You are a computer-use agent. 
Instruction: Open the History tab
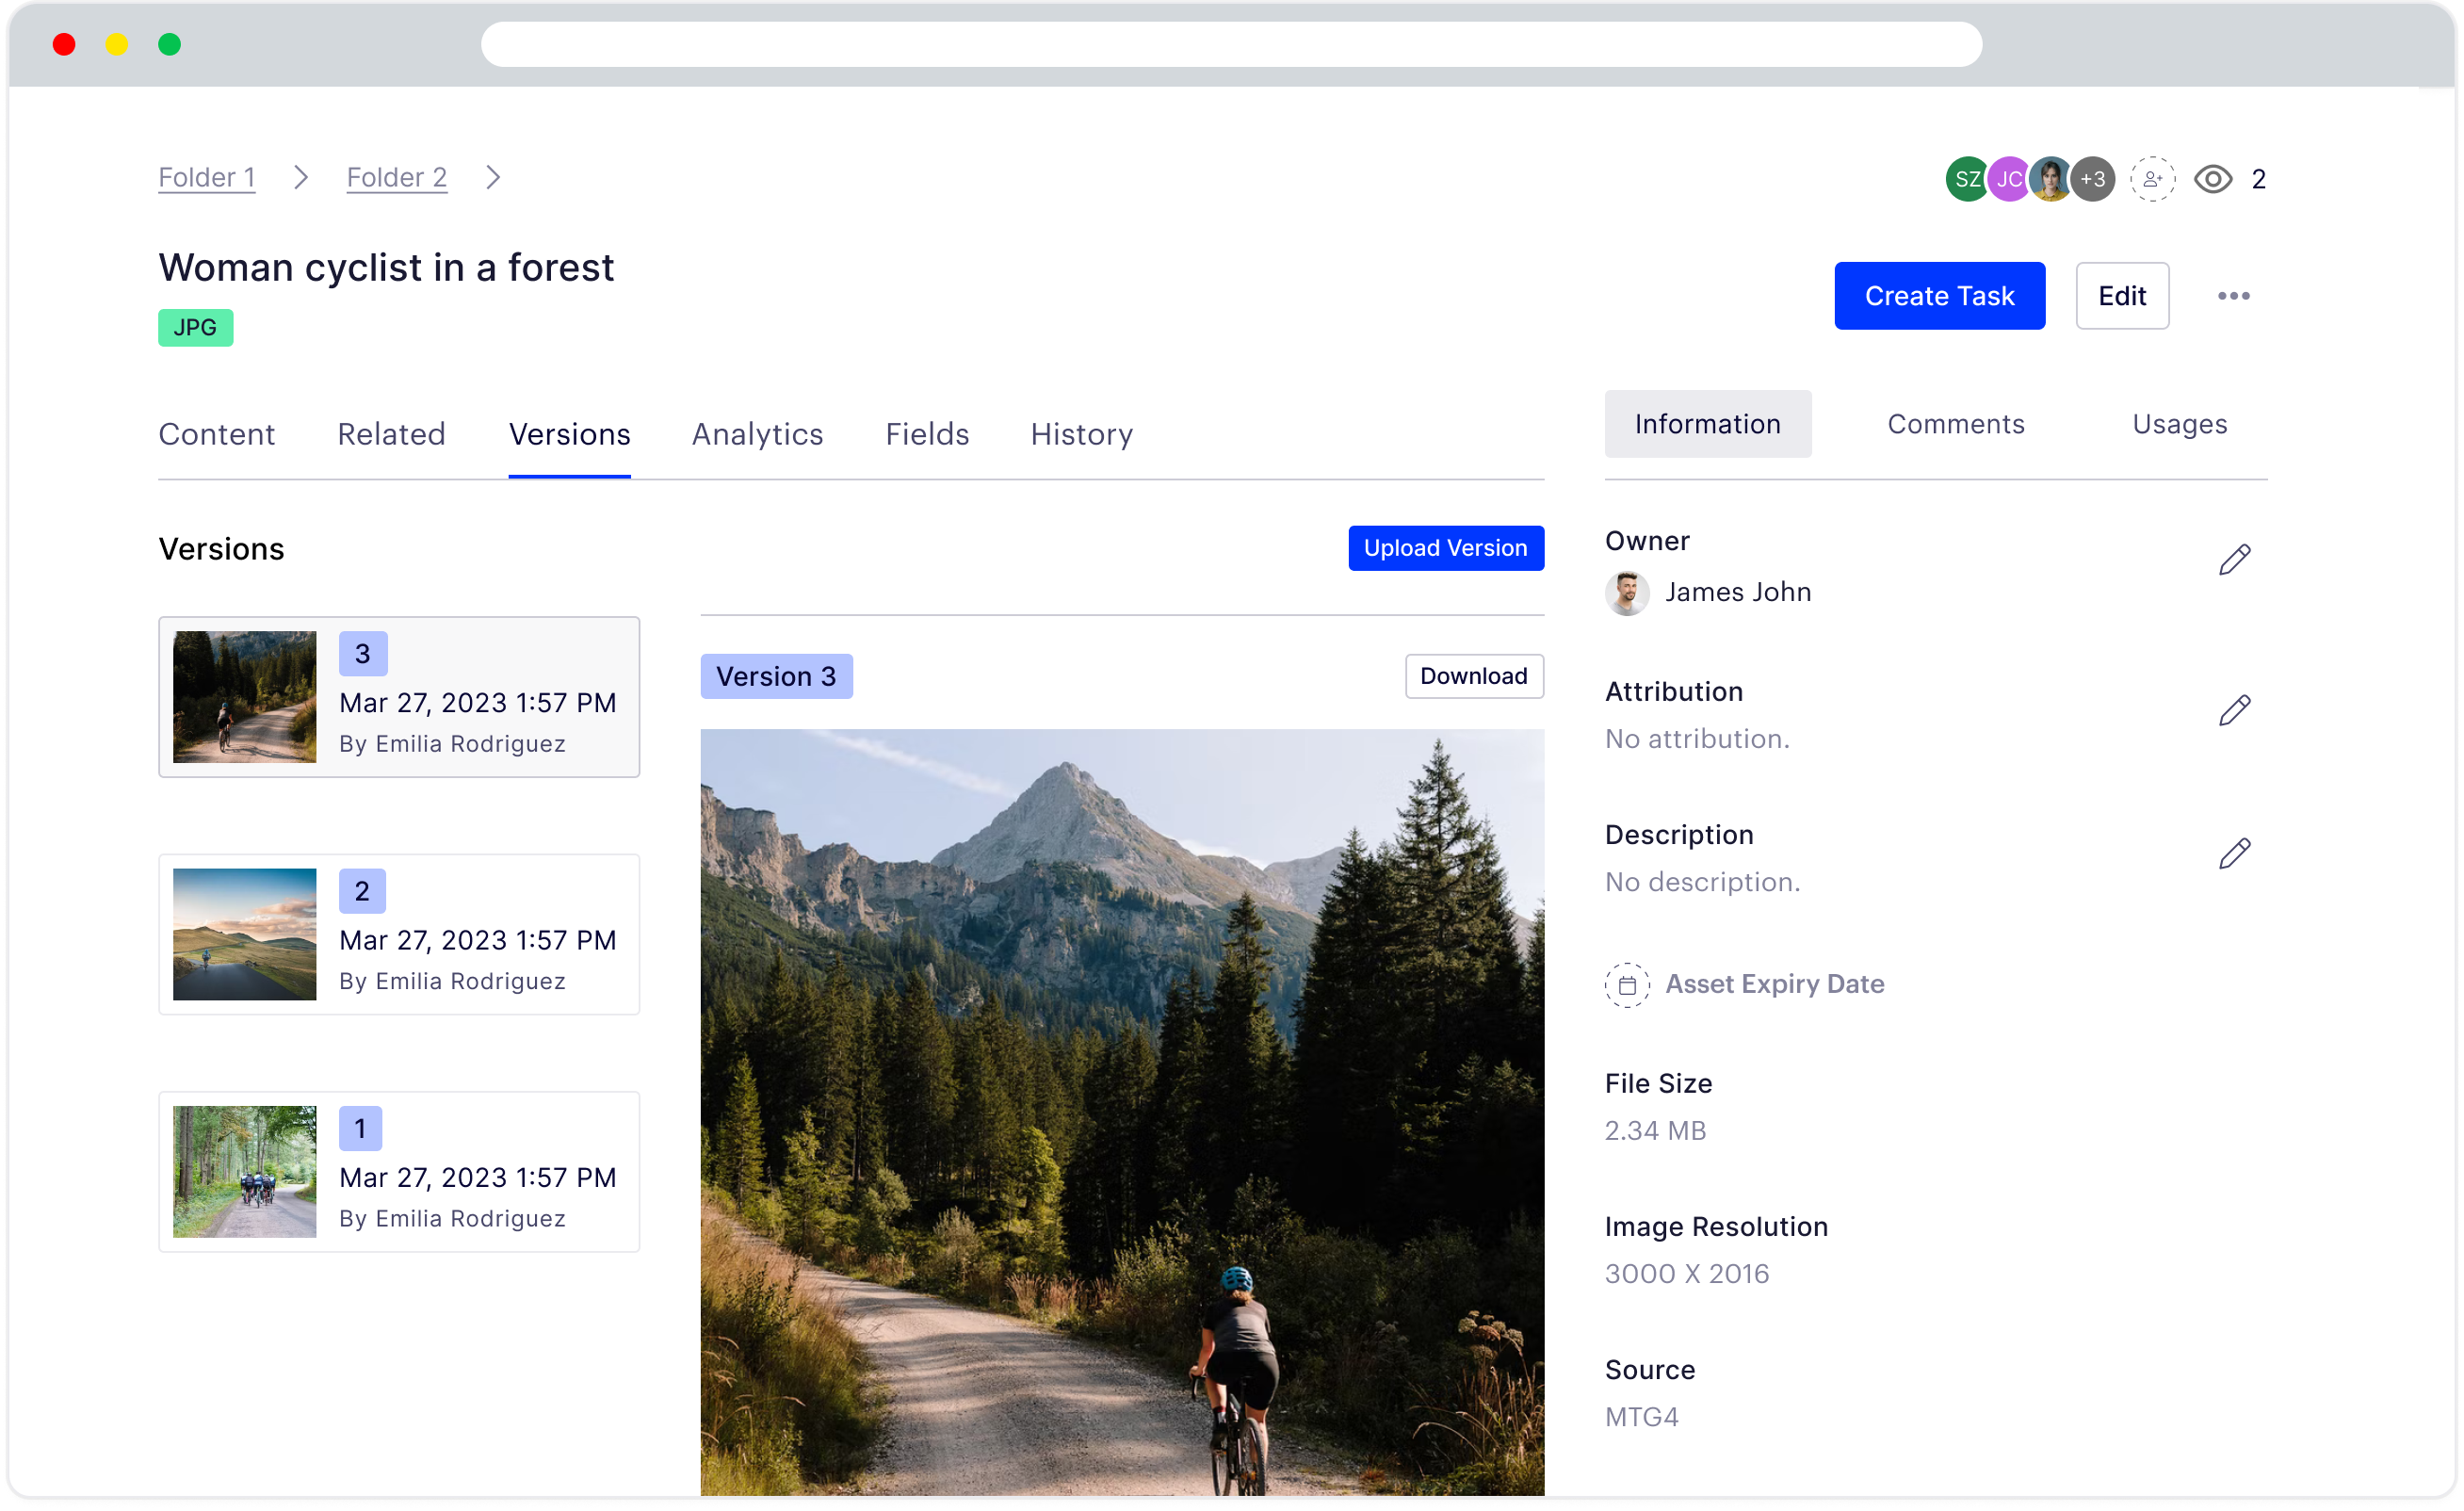[x=1080, y=433]
